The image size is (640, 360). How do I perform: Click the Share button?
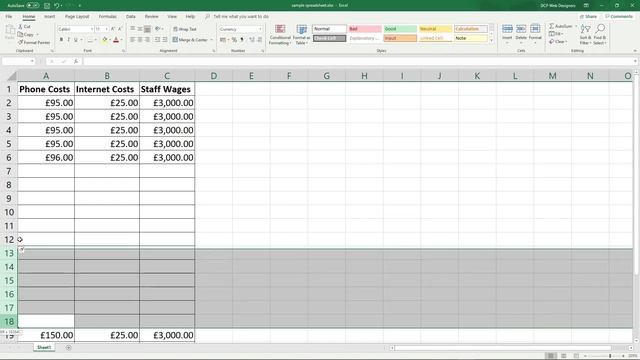point(588,17)
